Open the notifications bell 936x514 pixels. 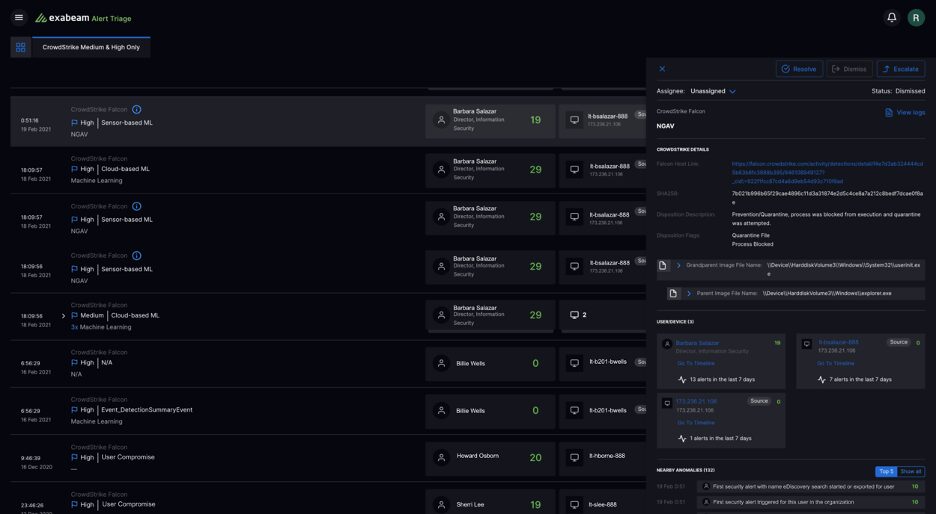[891, 17]
